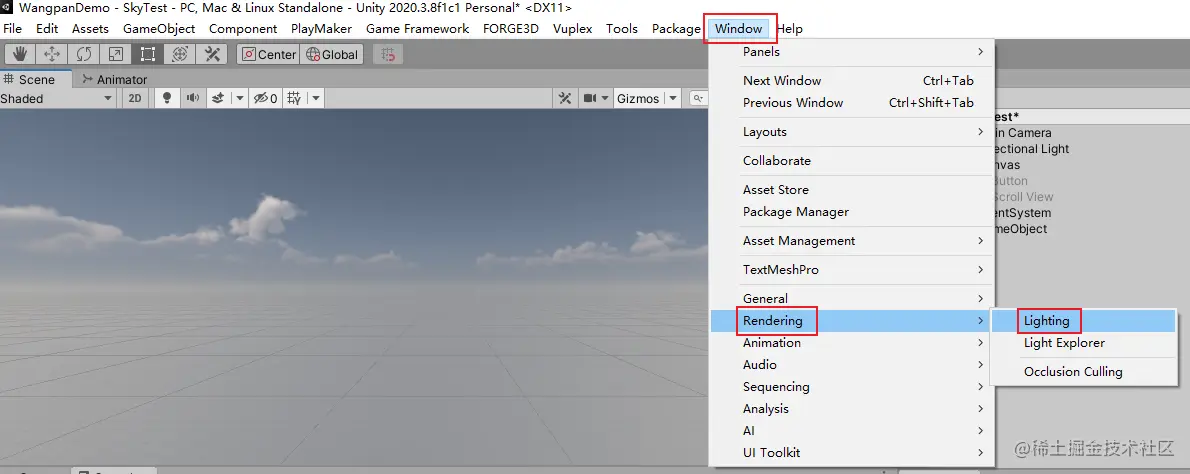Screen dimensions: 1190x474
Task: Open Asset Store from Window menu
Action: (852, 190)
